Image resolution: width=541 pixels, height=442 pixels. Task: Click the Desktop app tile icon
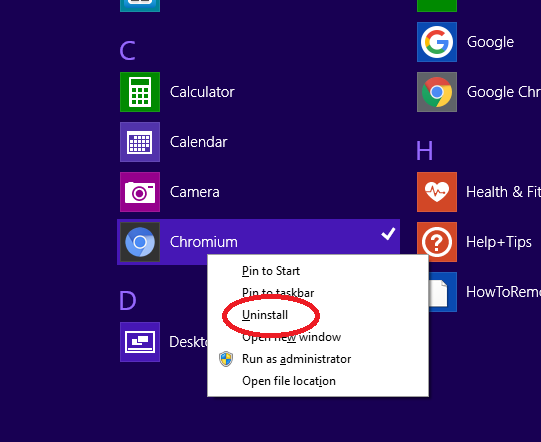pyautogui.click(x=140, y=342)
